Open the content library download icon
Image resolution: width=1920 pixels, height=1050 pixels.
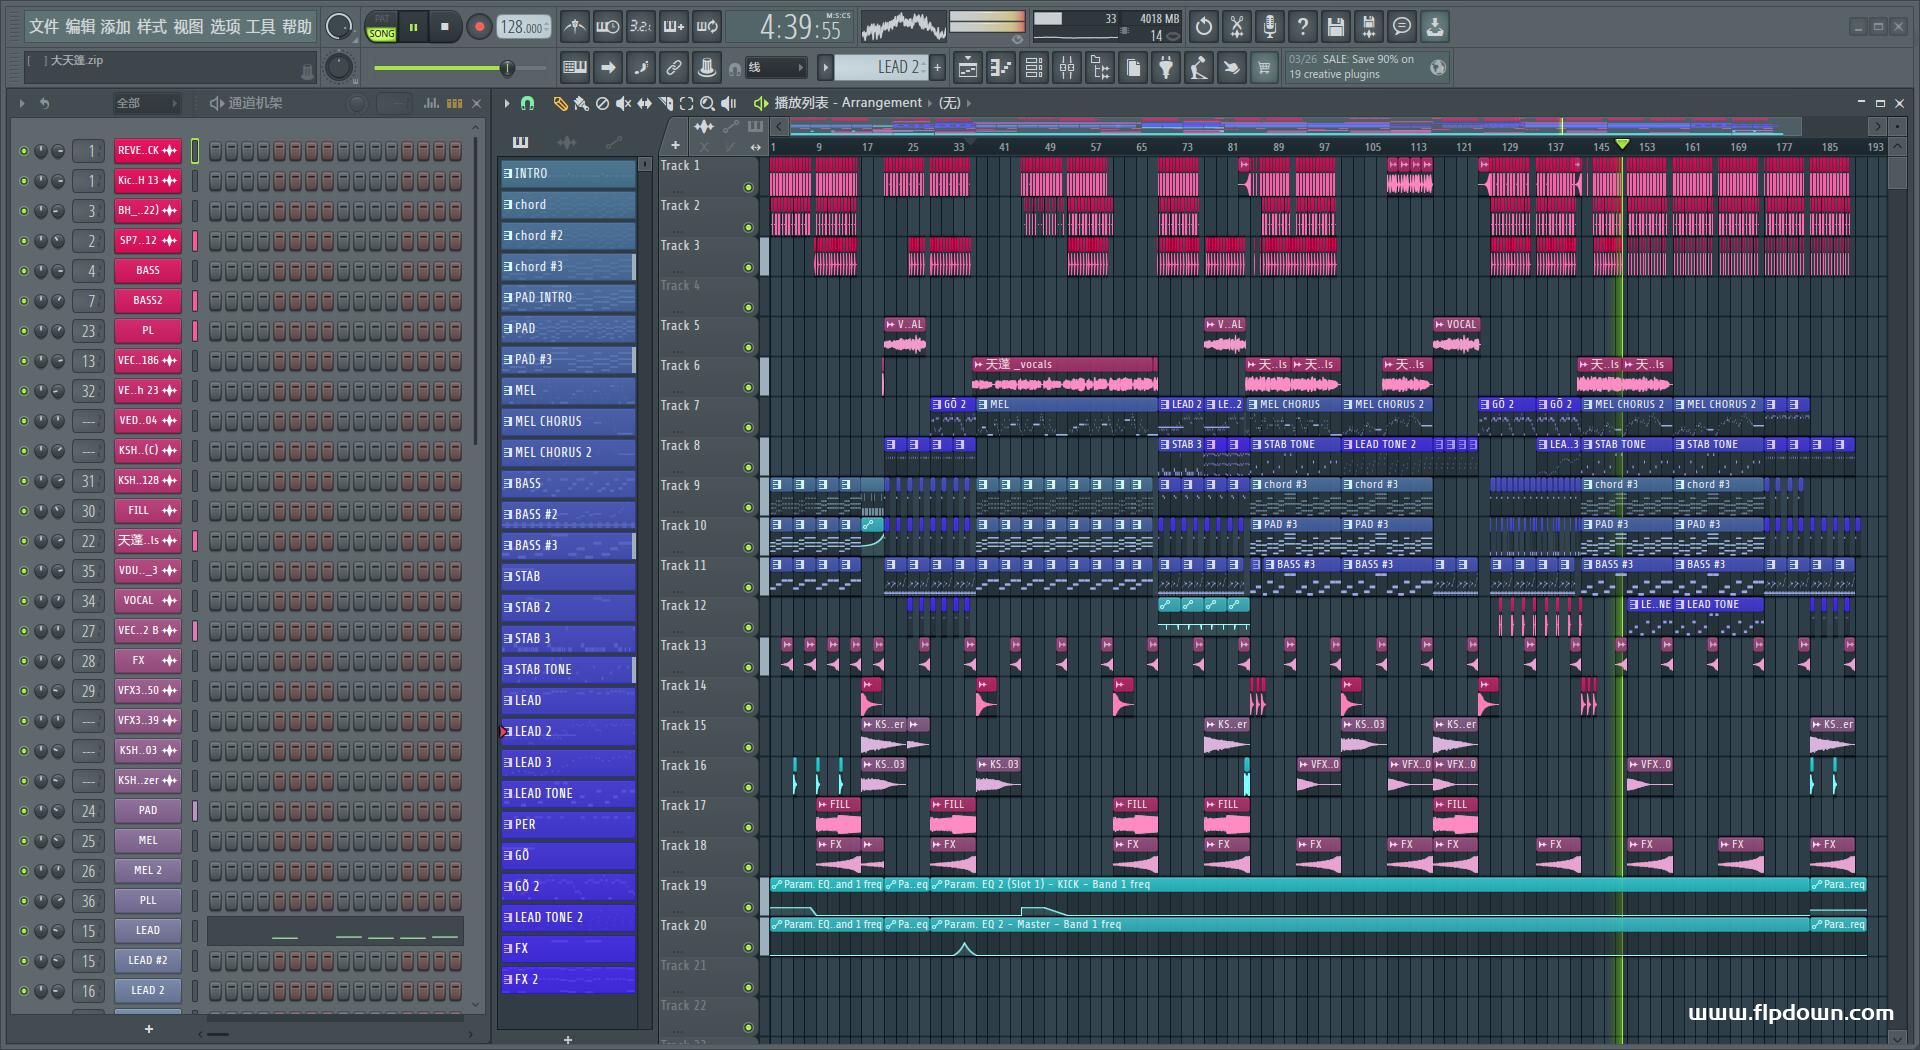point(1435,27)
